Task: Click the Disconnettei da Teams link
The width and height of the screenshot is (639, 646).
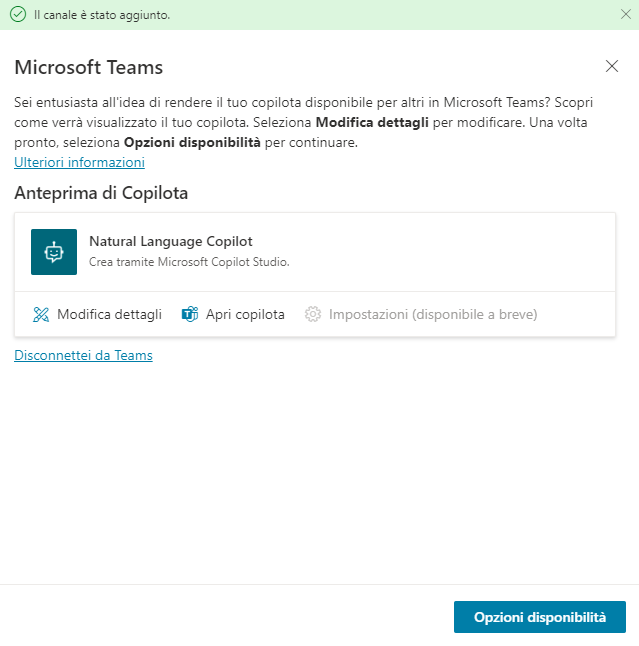Action: (x=83, y=355)
